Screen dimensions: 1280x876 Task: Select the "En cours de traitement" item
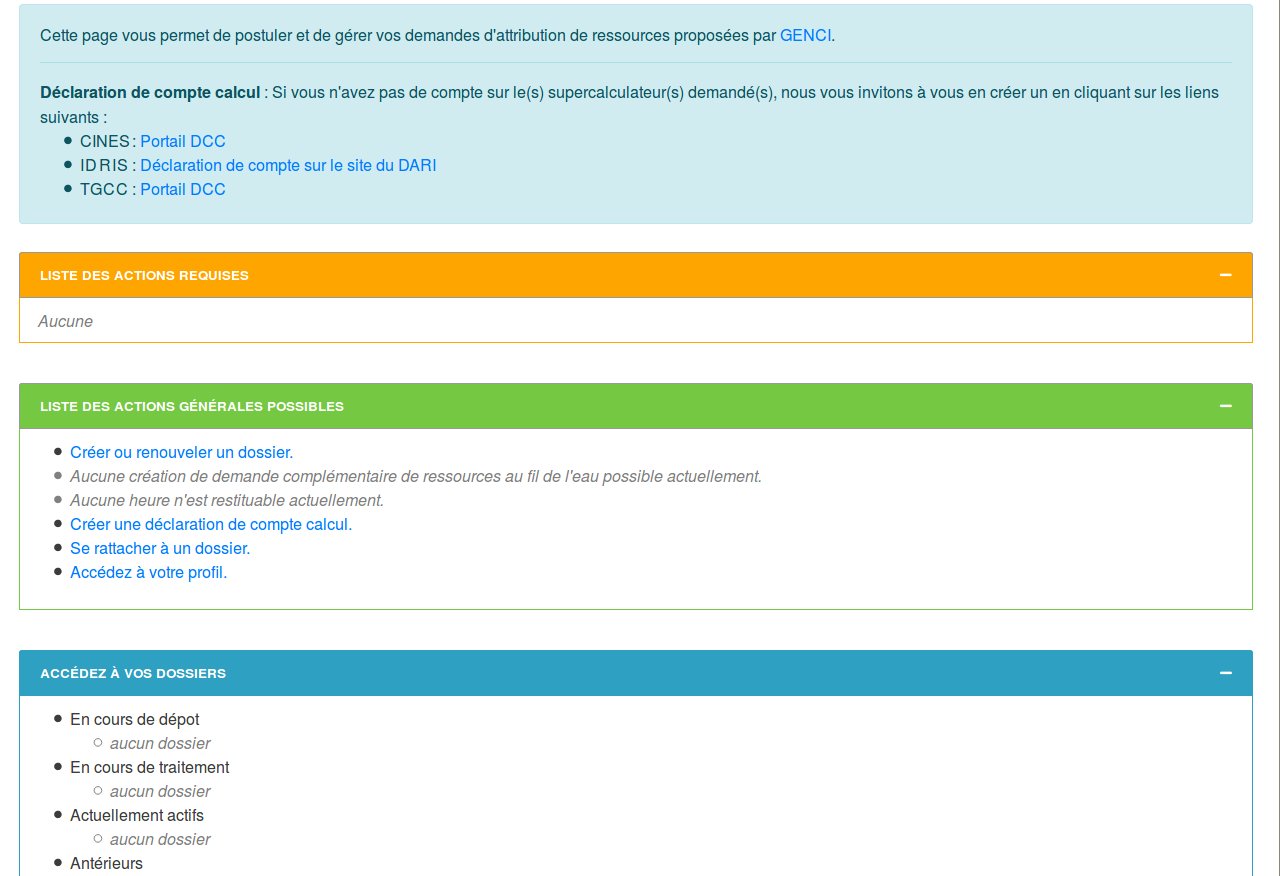[x=150, y=767]
